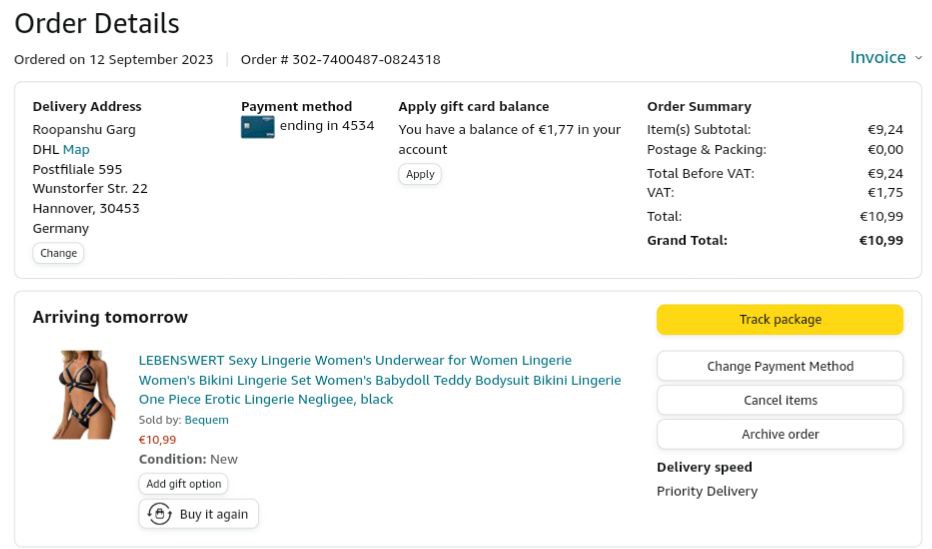Expand the Invoice dropdown
Screen dimensions: 932x549
click(x=878, y=58)
